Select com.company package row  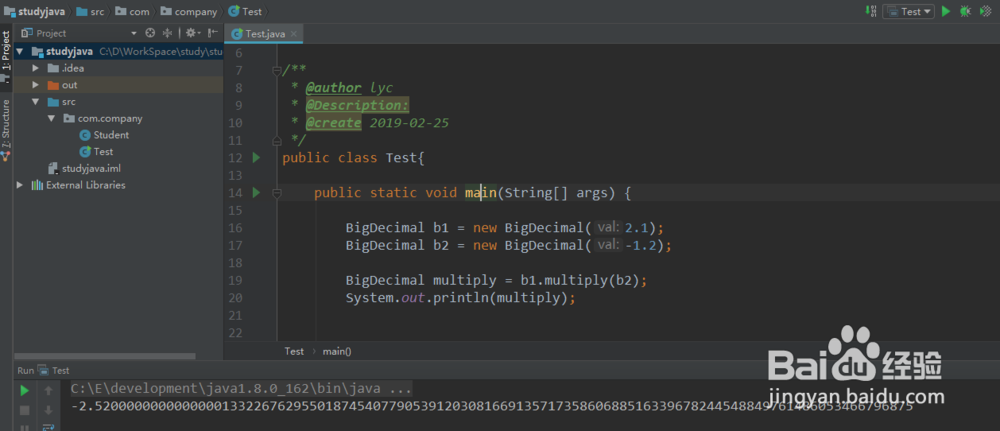119,119
